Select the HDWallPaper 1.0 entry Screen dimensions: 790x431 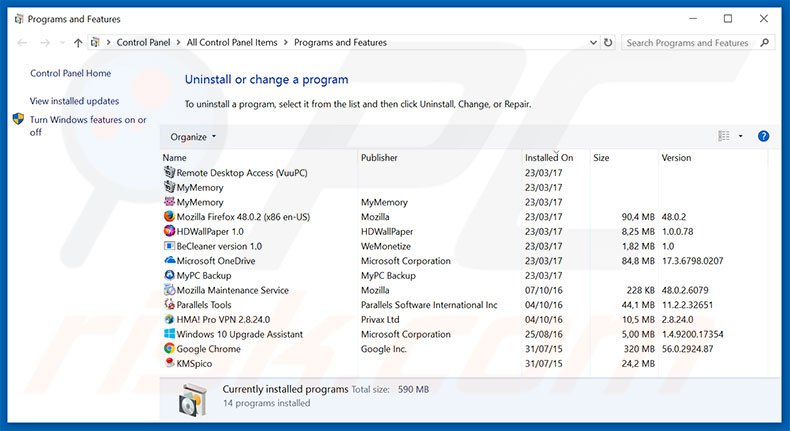point(210,231)
